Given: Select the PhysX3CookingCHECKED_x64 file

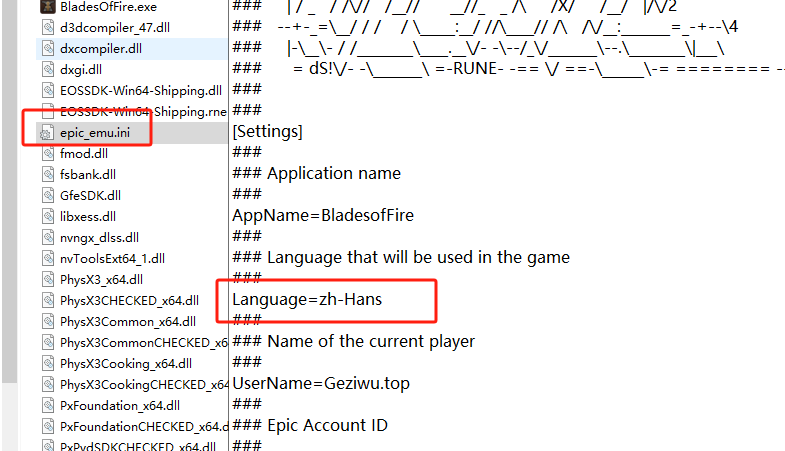Looking at the screenshot, I should (143, 385).
